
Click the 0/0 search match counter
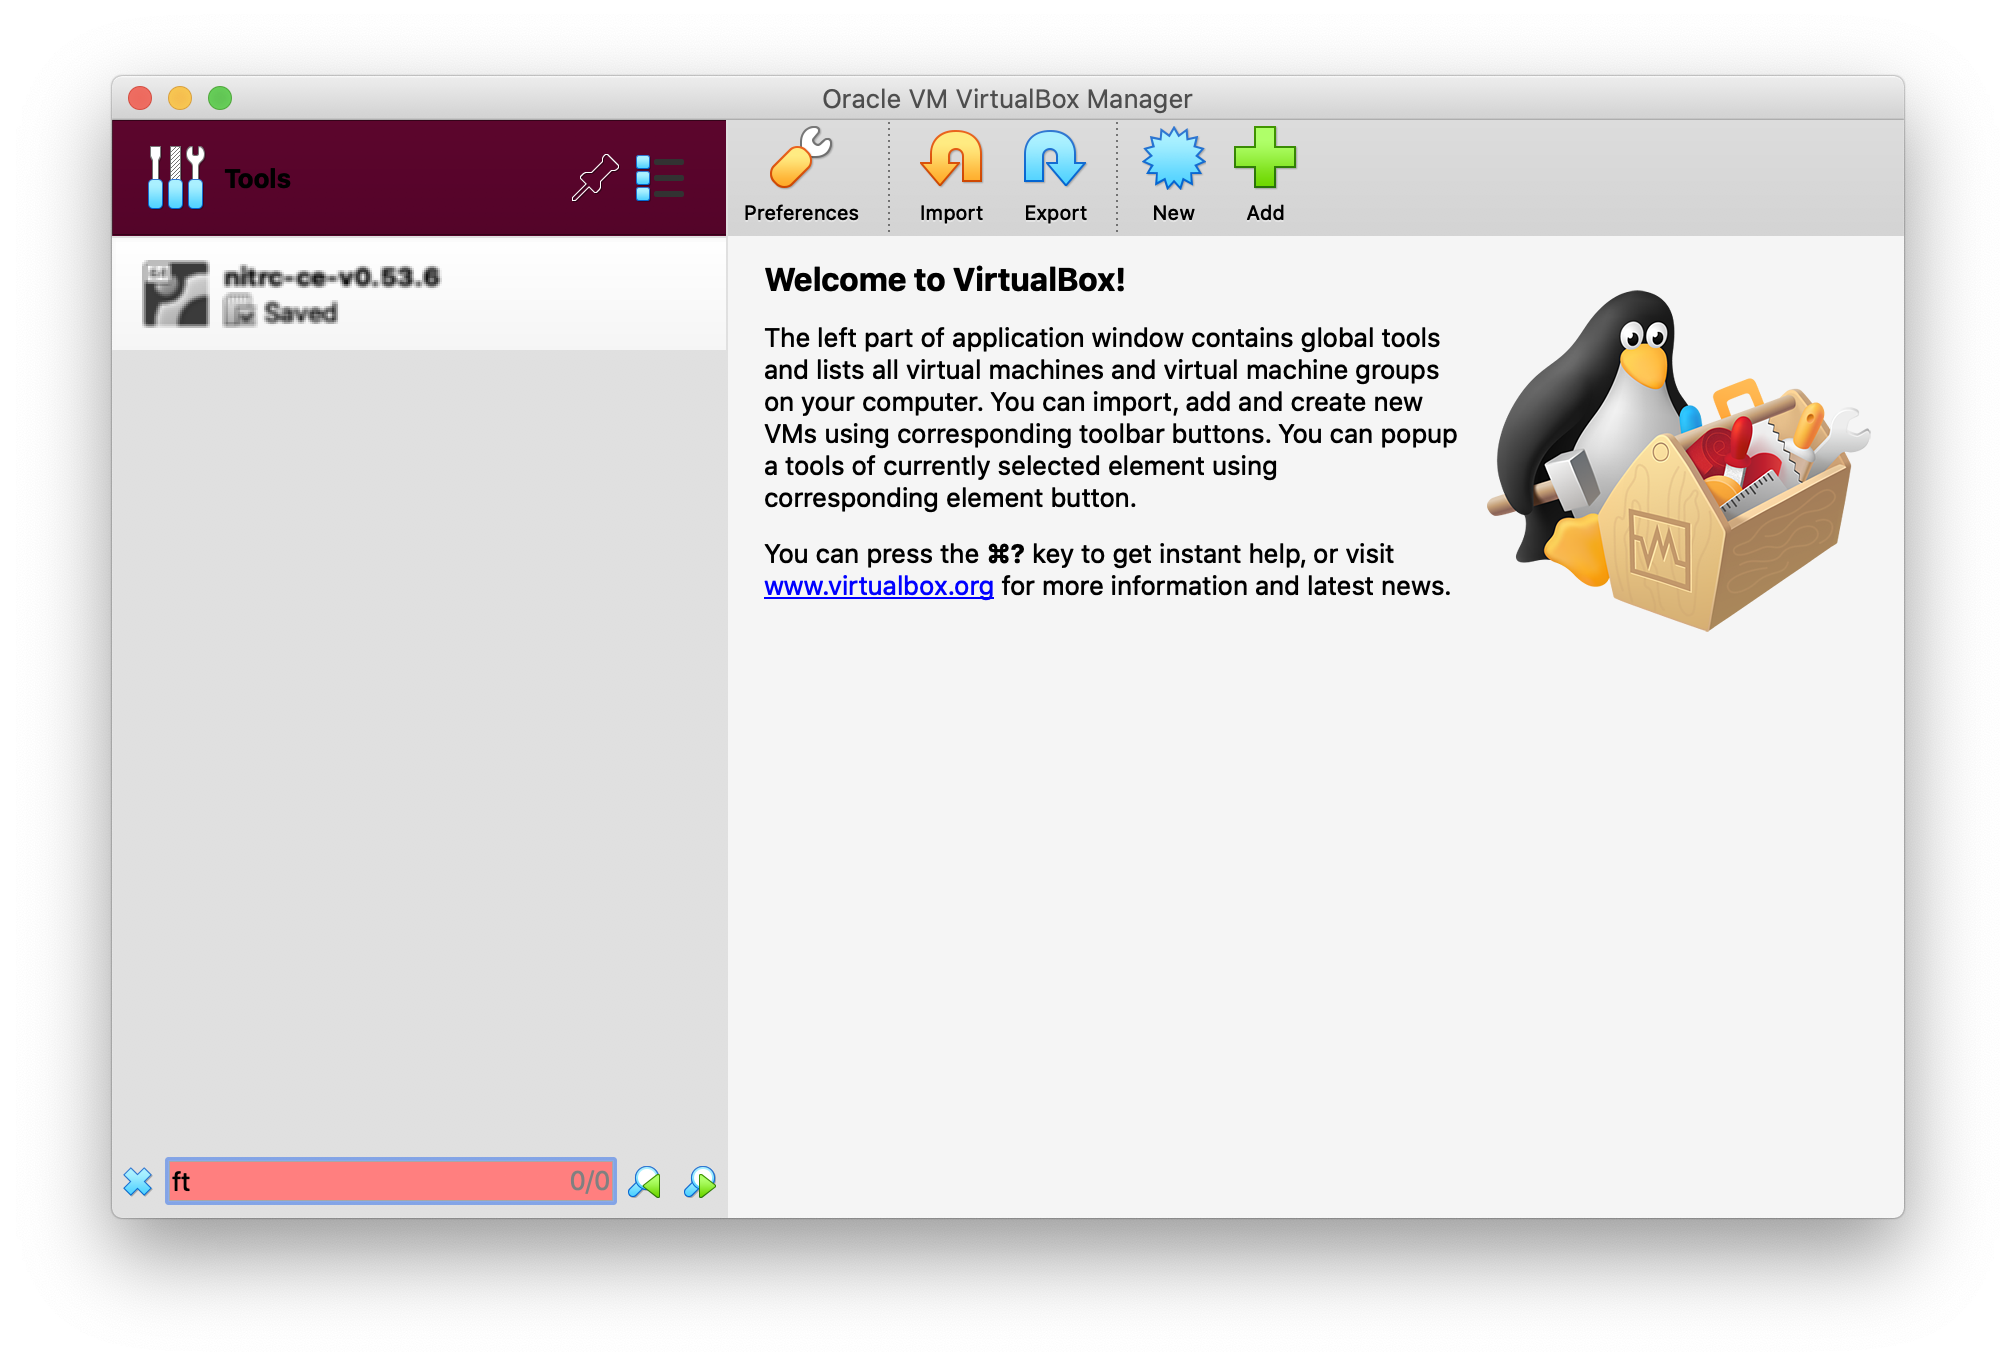(x=589, y=1181)
